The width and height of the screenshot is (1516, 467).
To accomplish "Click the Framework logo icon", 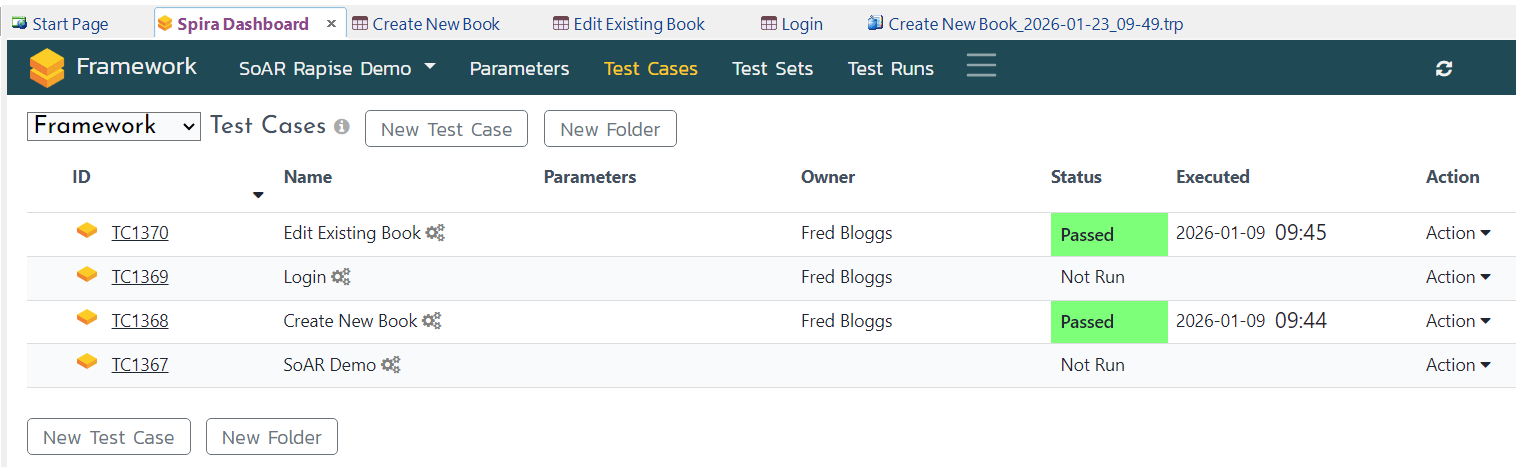I will pos(47,68).
